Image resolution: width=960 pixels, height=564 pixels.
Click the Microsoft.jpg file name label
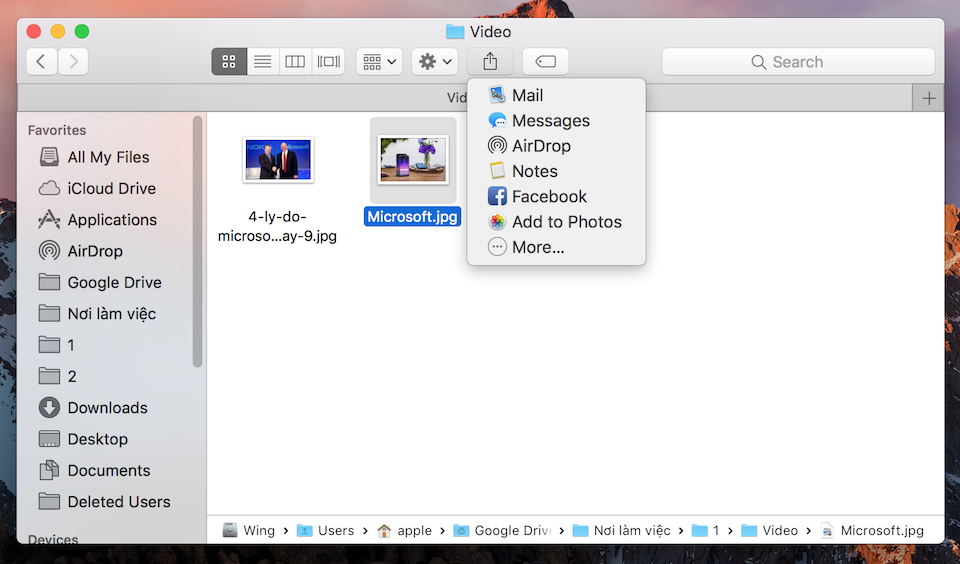[413, 217]
